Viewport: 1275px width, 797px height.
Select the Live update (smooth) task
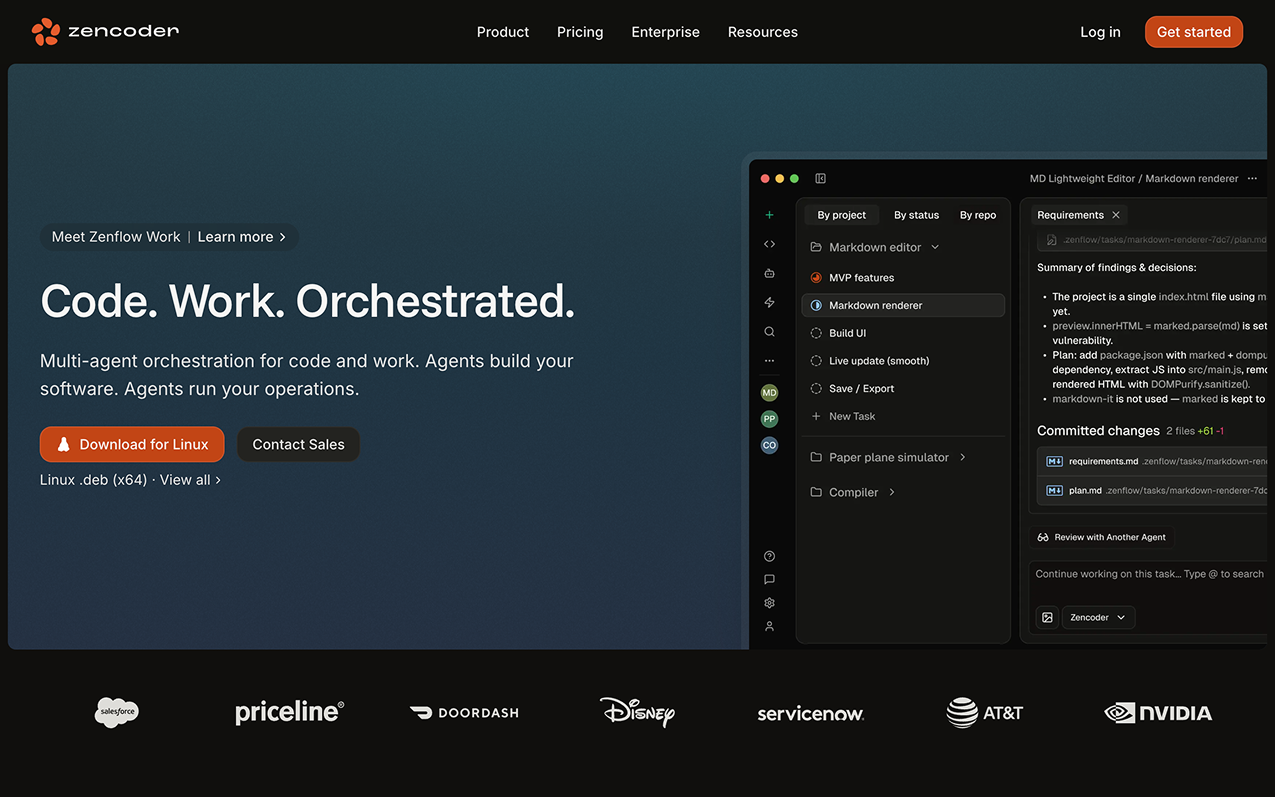tap(903, 361)
